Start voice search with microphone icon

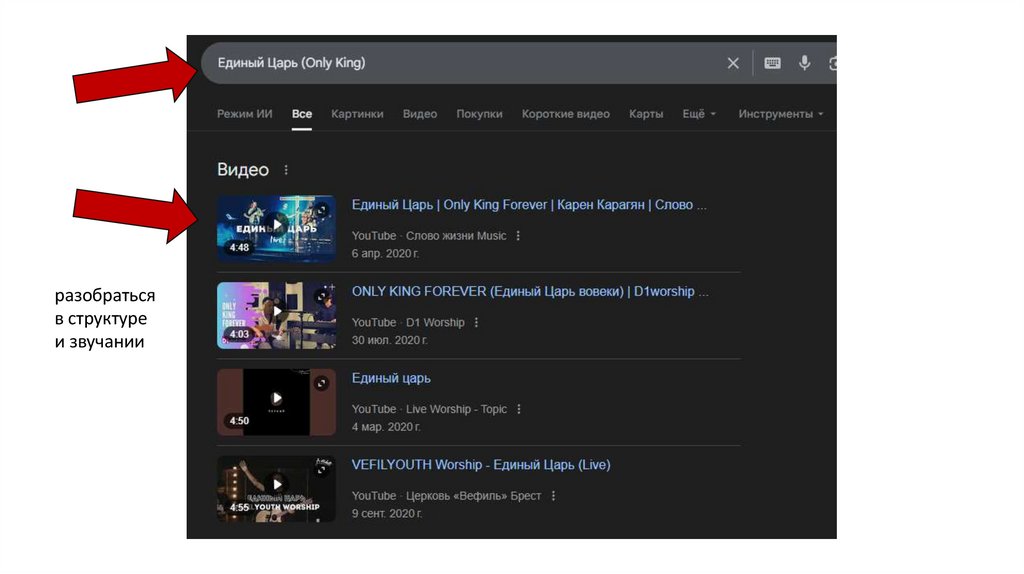point(805,63)
